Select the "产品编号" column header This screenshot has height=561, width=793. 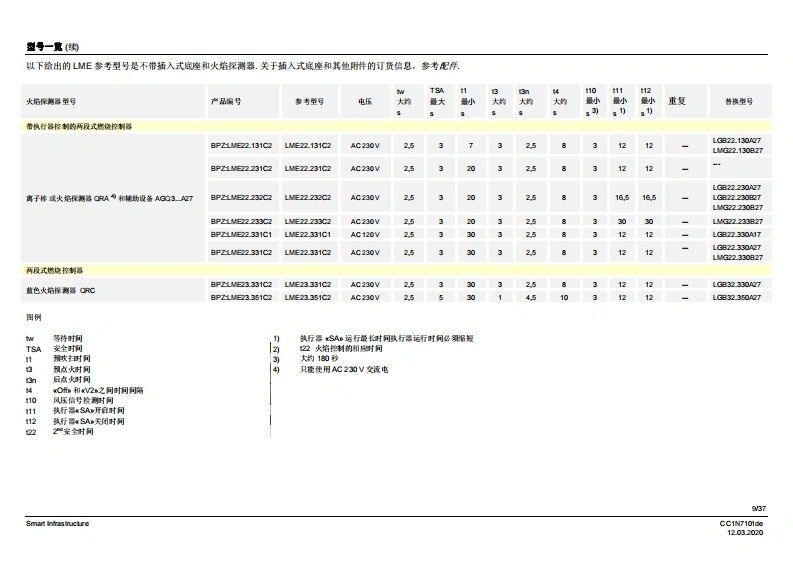click(x=226, y=102)
